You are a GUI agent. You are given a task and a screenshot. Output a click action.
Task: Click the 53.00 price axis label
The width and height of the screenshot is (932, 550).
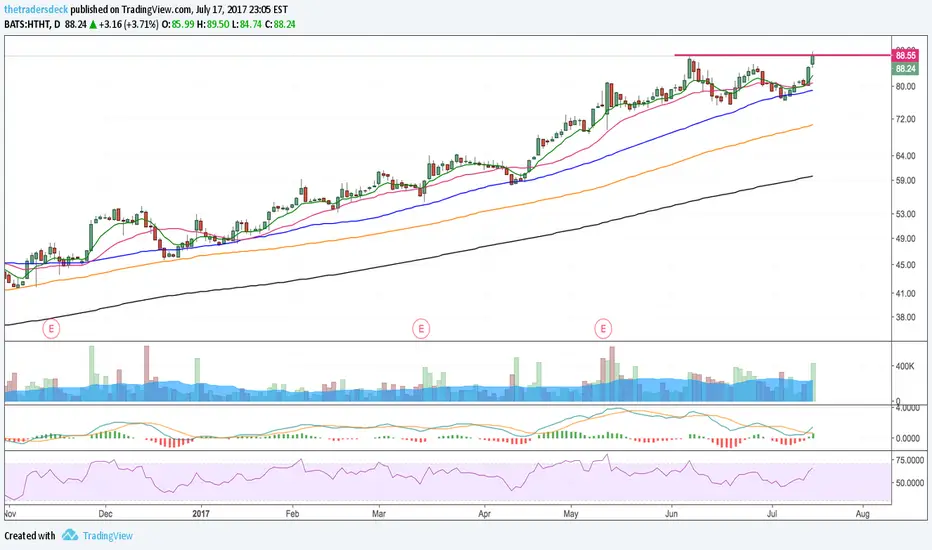(x=905, y=213)
